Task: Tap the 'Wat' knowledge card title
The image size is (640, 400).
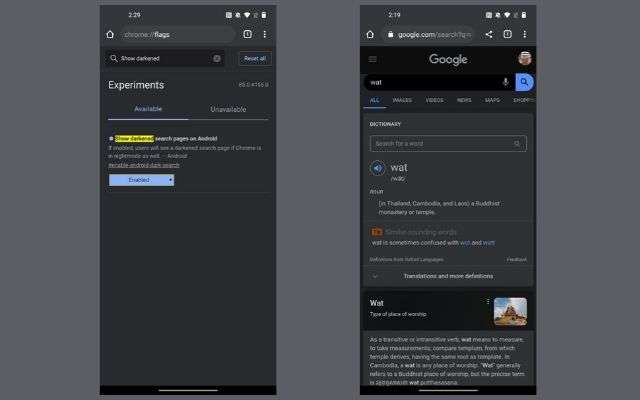Action: [377, 303]
